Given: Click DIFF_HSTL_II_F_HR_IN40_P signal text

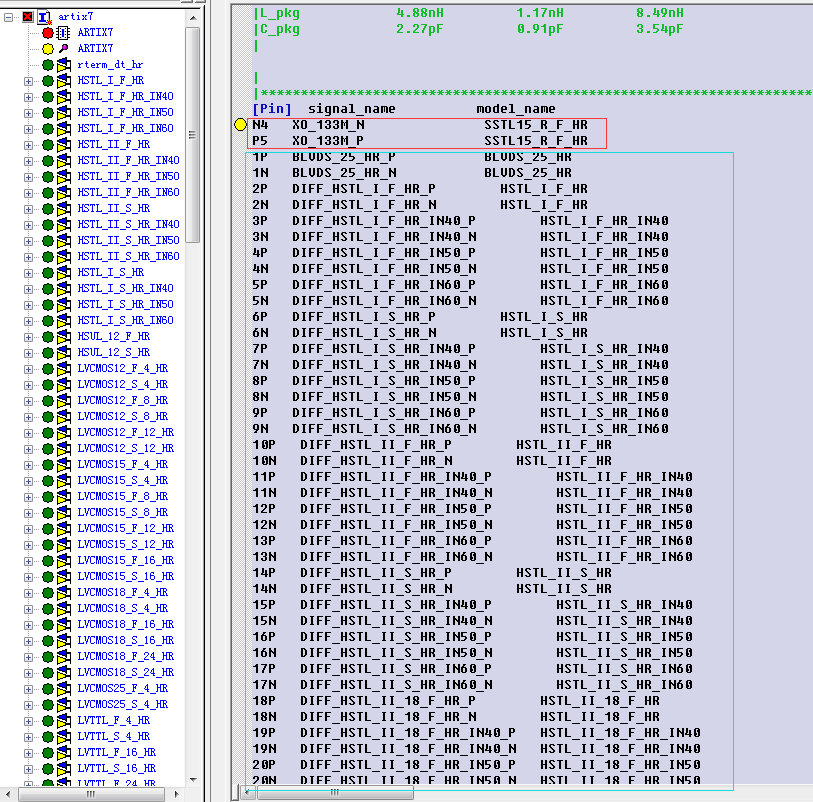Looking at the screenshot, I should pyautogui.click(x=396, y=477).
